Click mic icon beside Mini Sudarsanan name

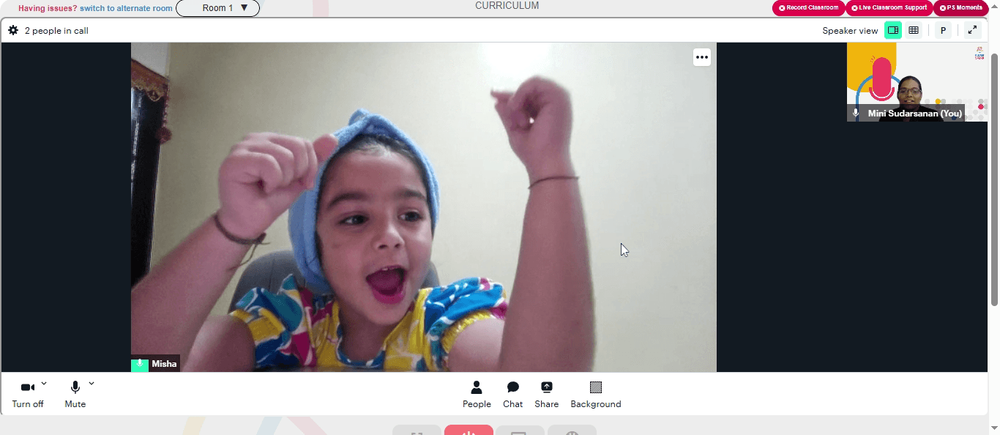(x=856, y=113)
